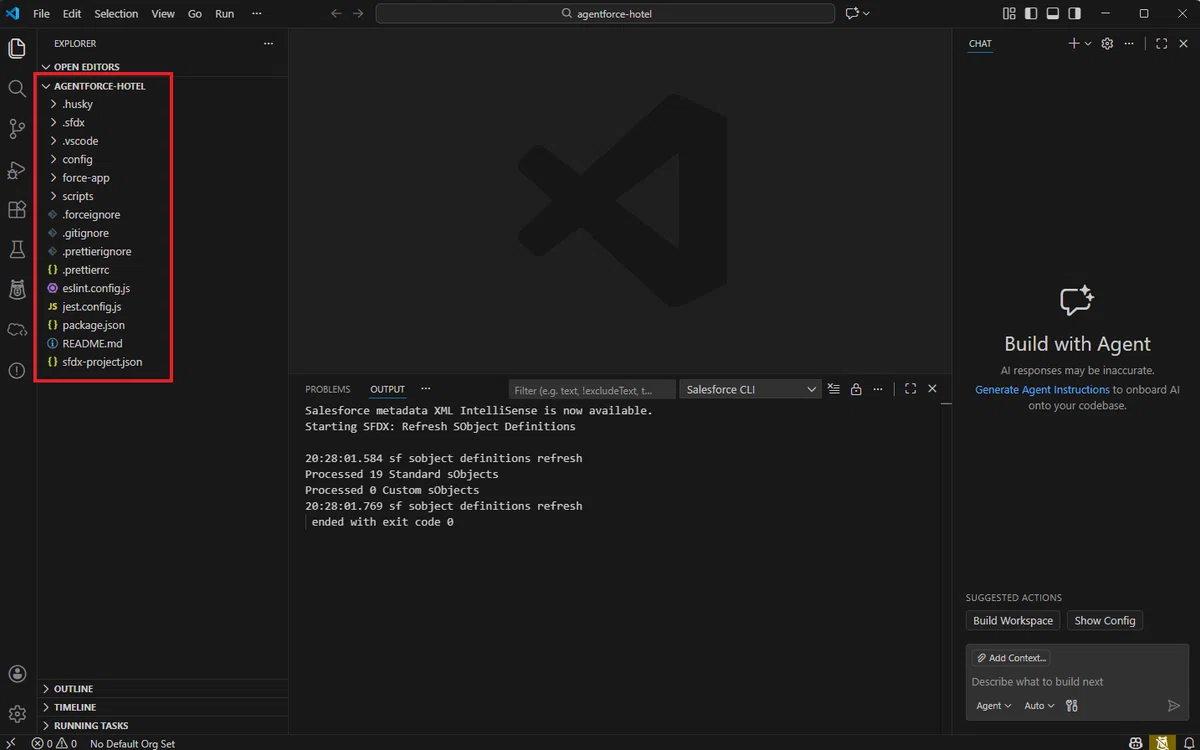Switch to the Problems tab
The height and width of the screenshot is (750, 1200).
[328, 389]
